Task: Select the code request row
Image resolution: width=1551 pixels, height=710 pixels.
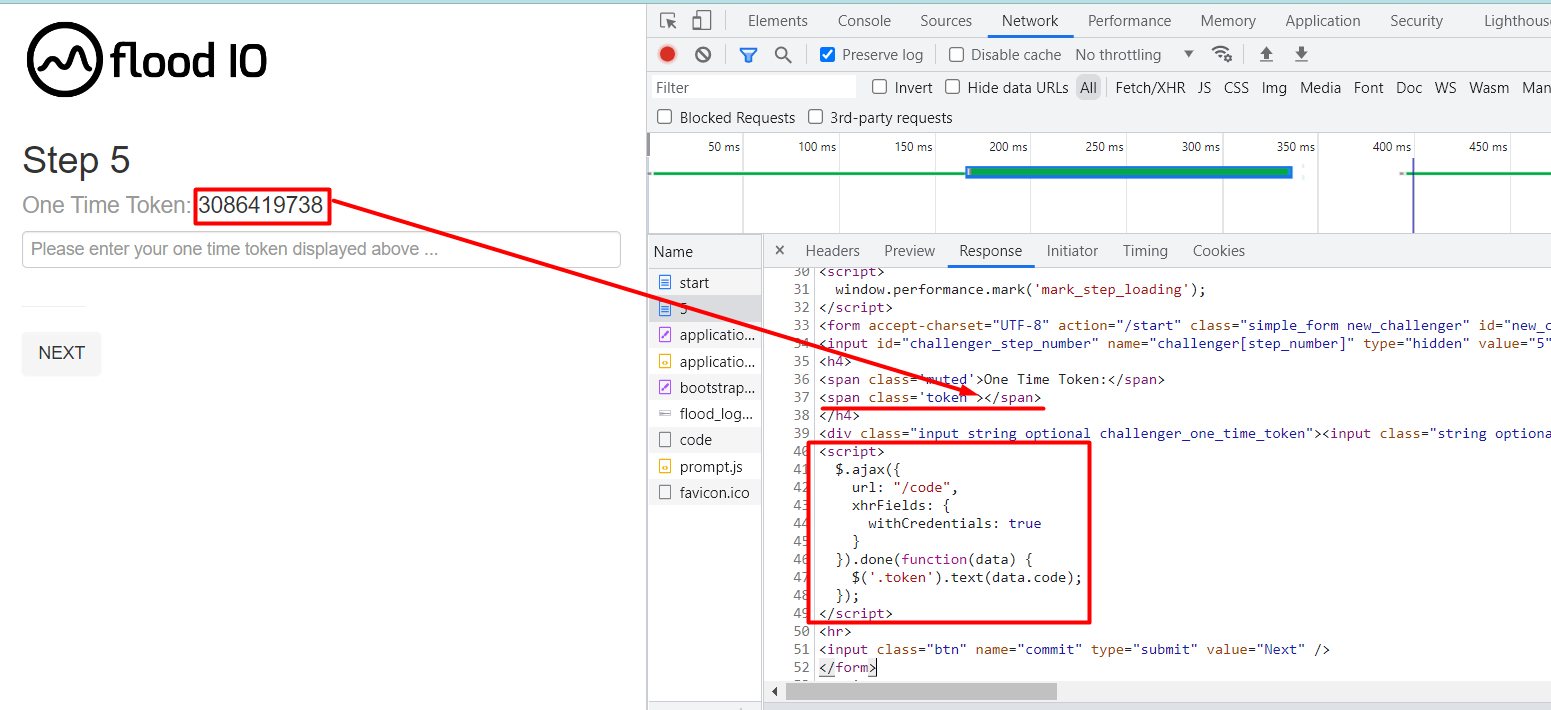Action: [x=705, y=440]
